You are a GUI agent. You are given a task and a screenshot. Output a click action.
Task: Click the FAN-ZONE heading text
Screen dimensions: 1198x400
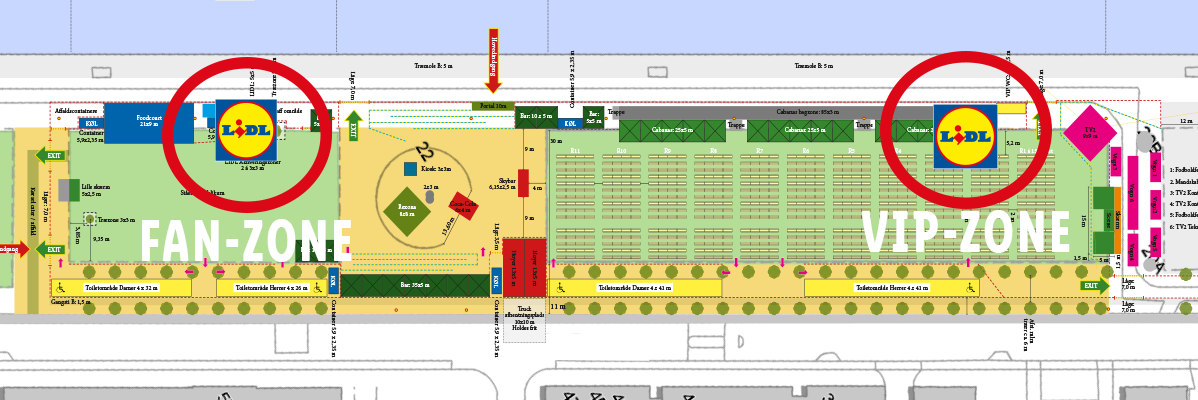pyautogui.click(x=247, y=241)
